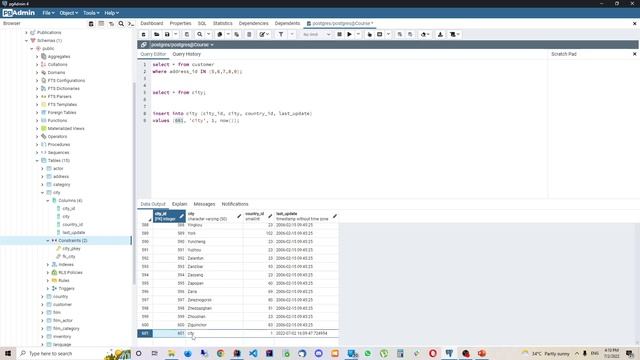Click the Save File floppy icon
This screenshot has width=640, height=360.
point(167,35)
